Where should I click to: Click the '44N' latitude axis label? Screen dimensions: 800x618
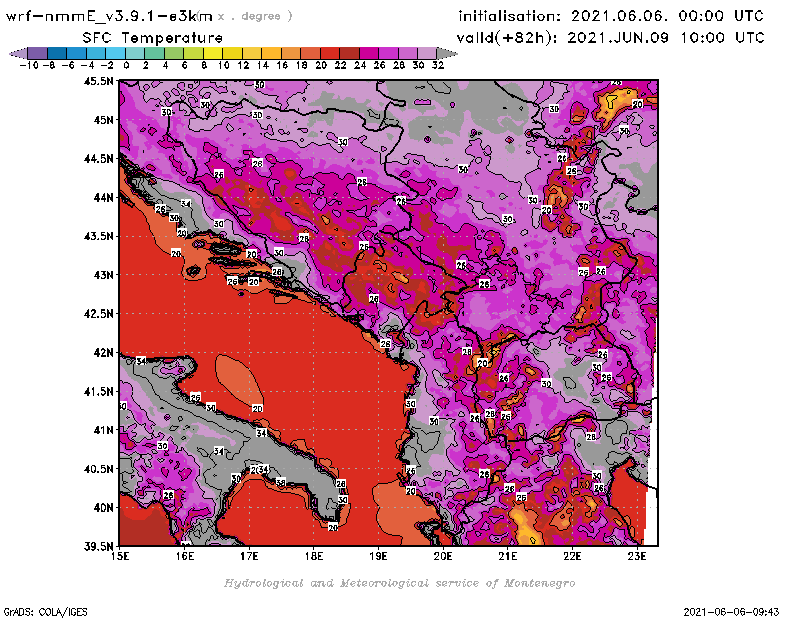click(103, 197)
